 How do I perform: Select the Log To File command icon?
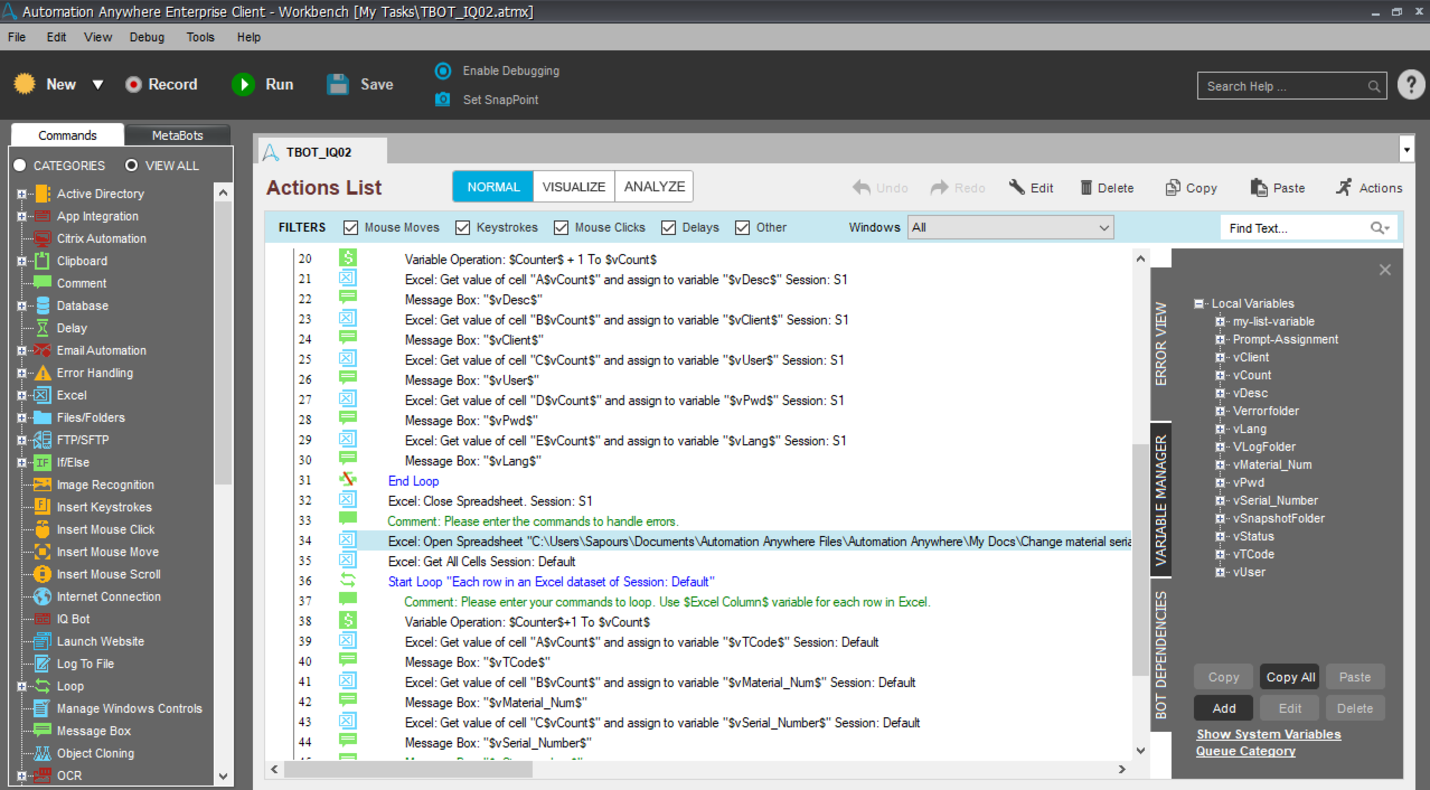42,664
